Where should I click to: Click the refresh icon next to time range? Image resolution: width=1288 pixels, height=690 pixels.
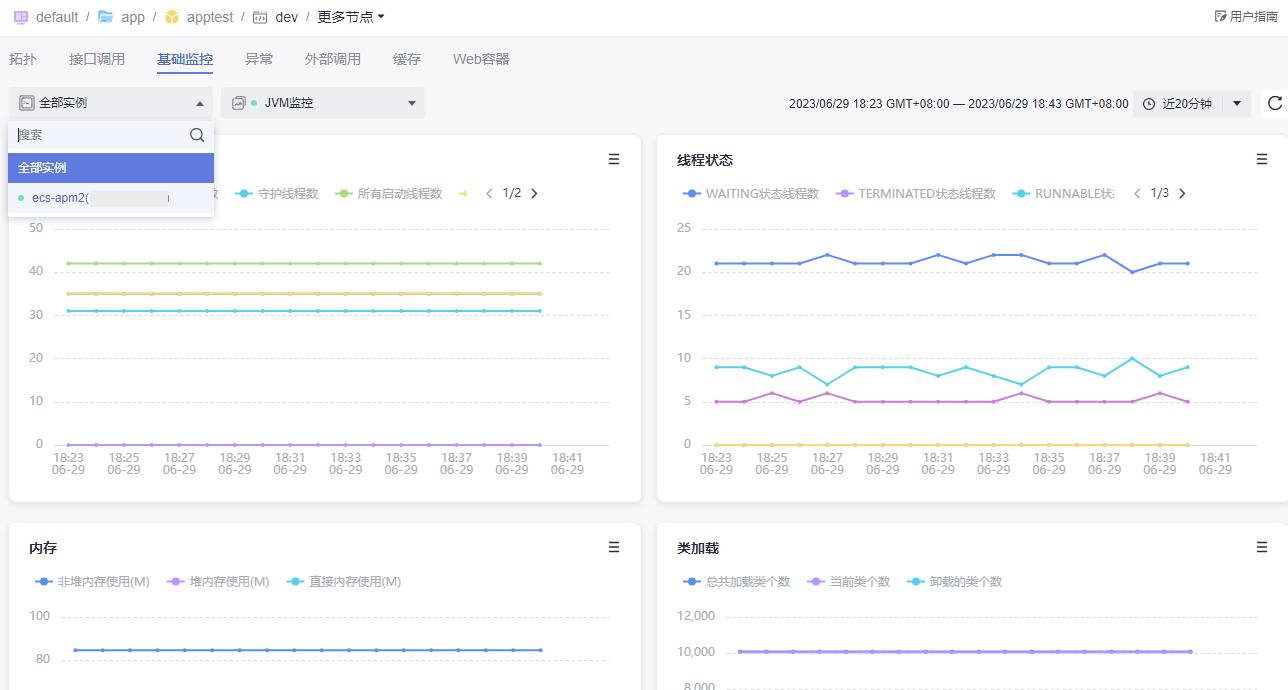click(x=1275, y=103)
